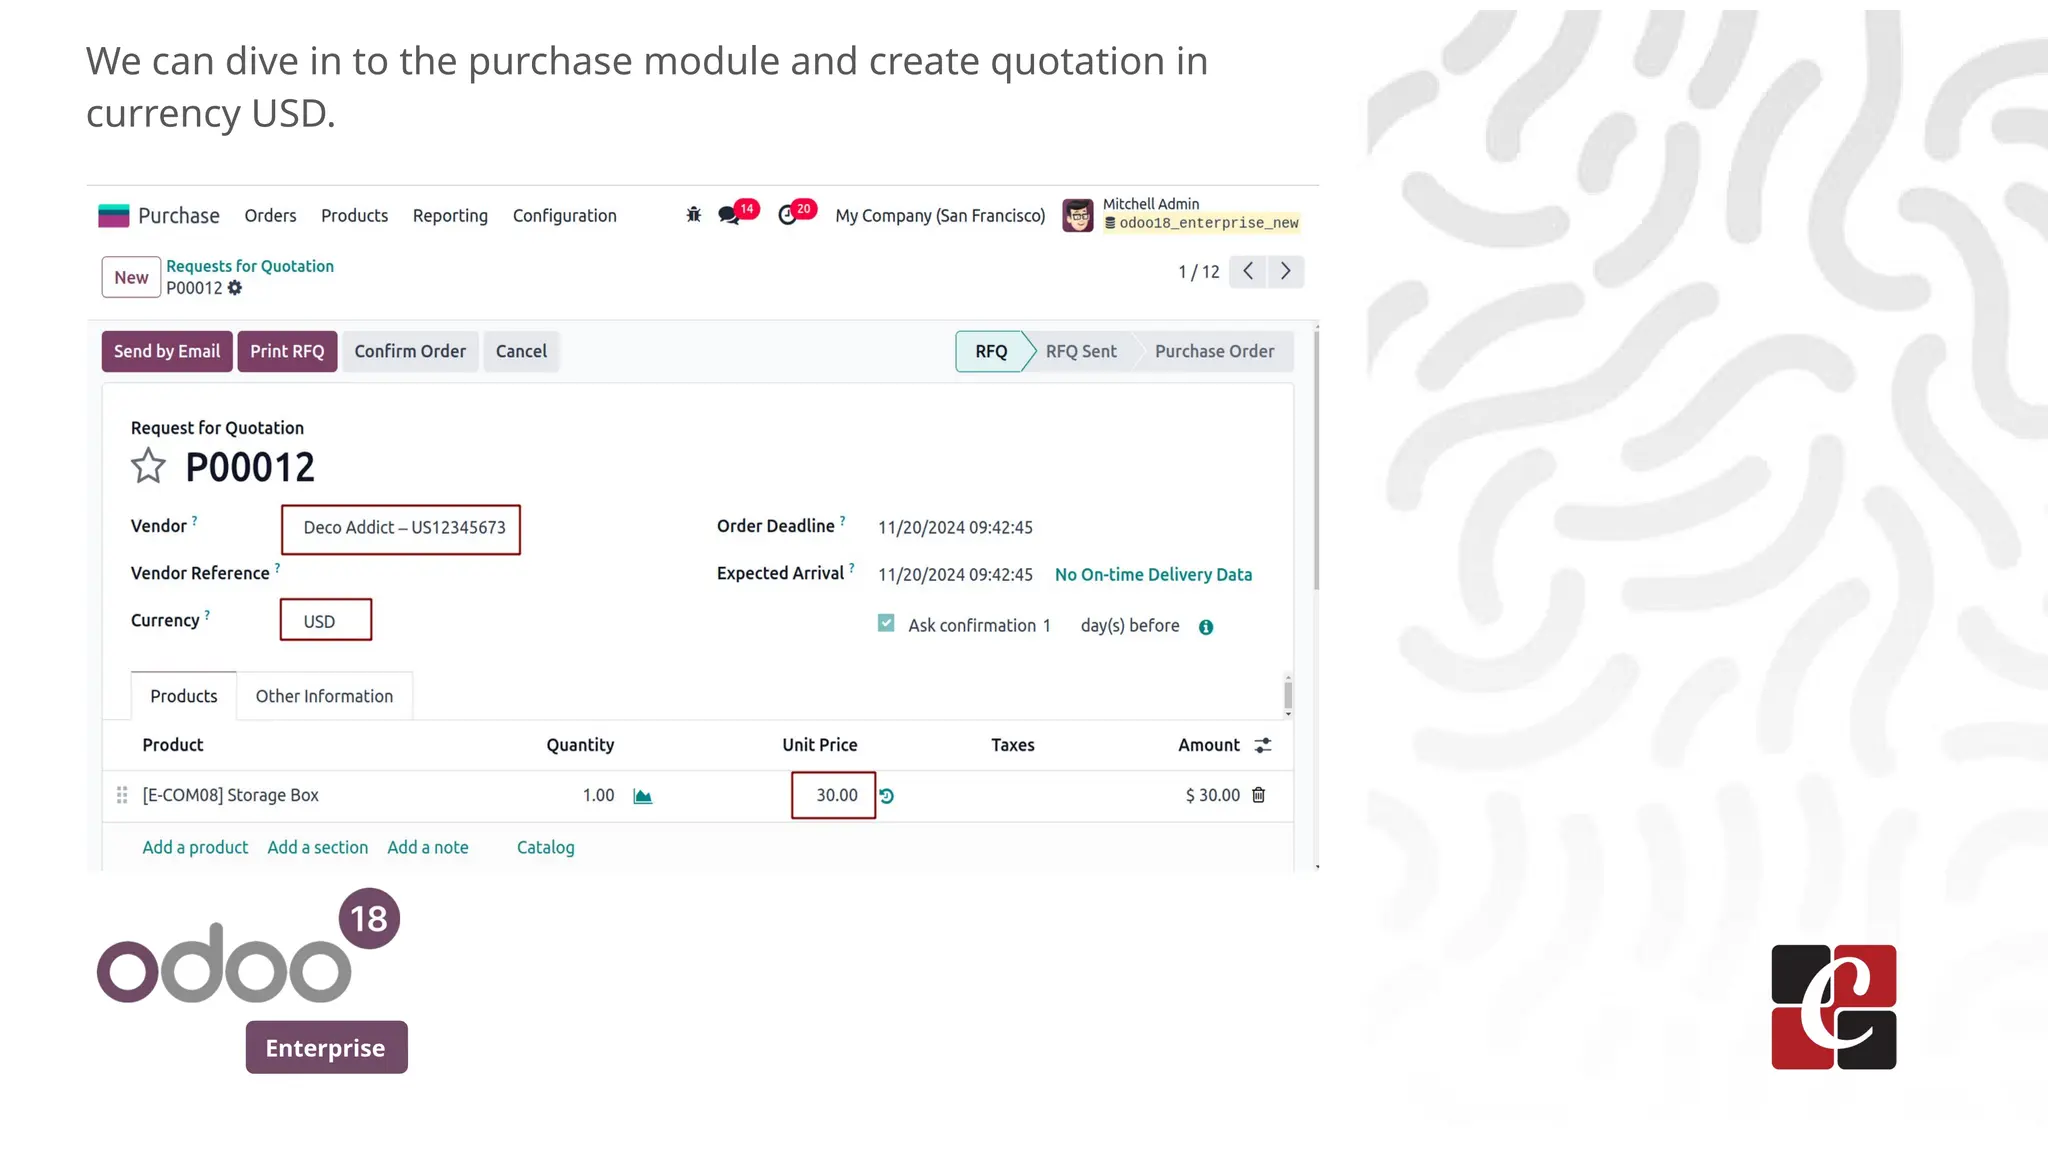Open the Configuration menu
Screen dimensions: 2048x1152
tap(565, 216)
